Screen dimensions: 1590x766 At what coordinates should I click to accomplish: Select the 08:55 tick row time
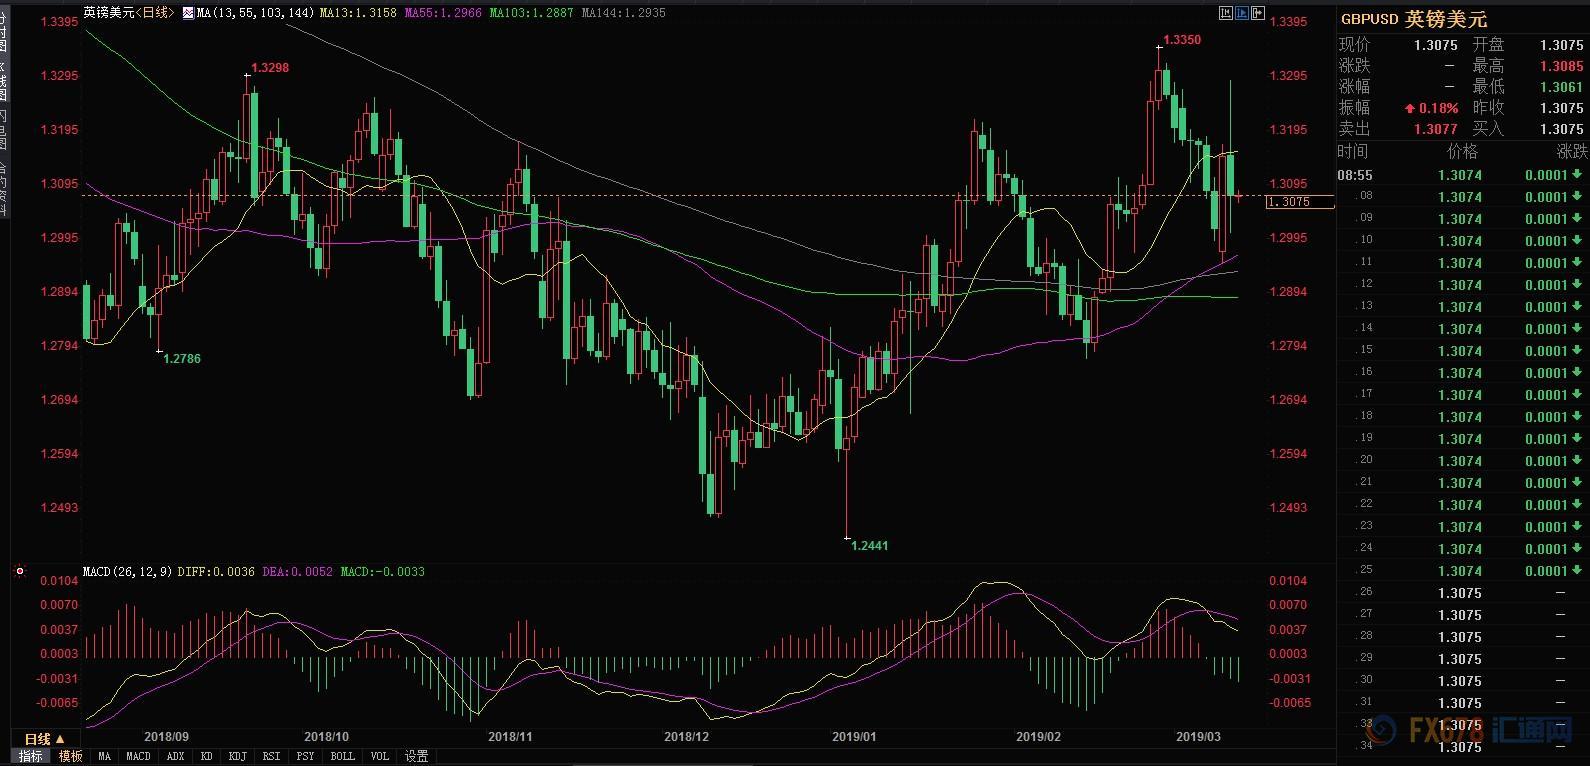pos(1355,175)
